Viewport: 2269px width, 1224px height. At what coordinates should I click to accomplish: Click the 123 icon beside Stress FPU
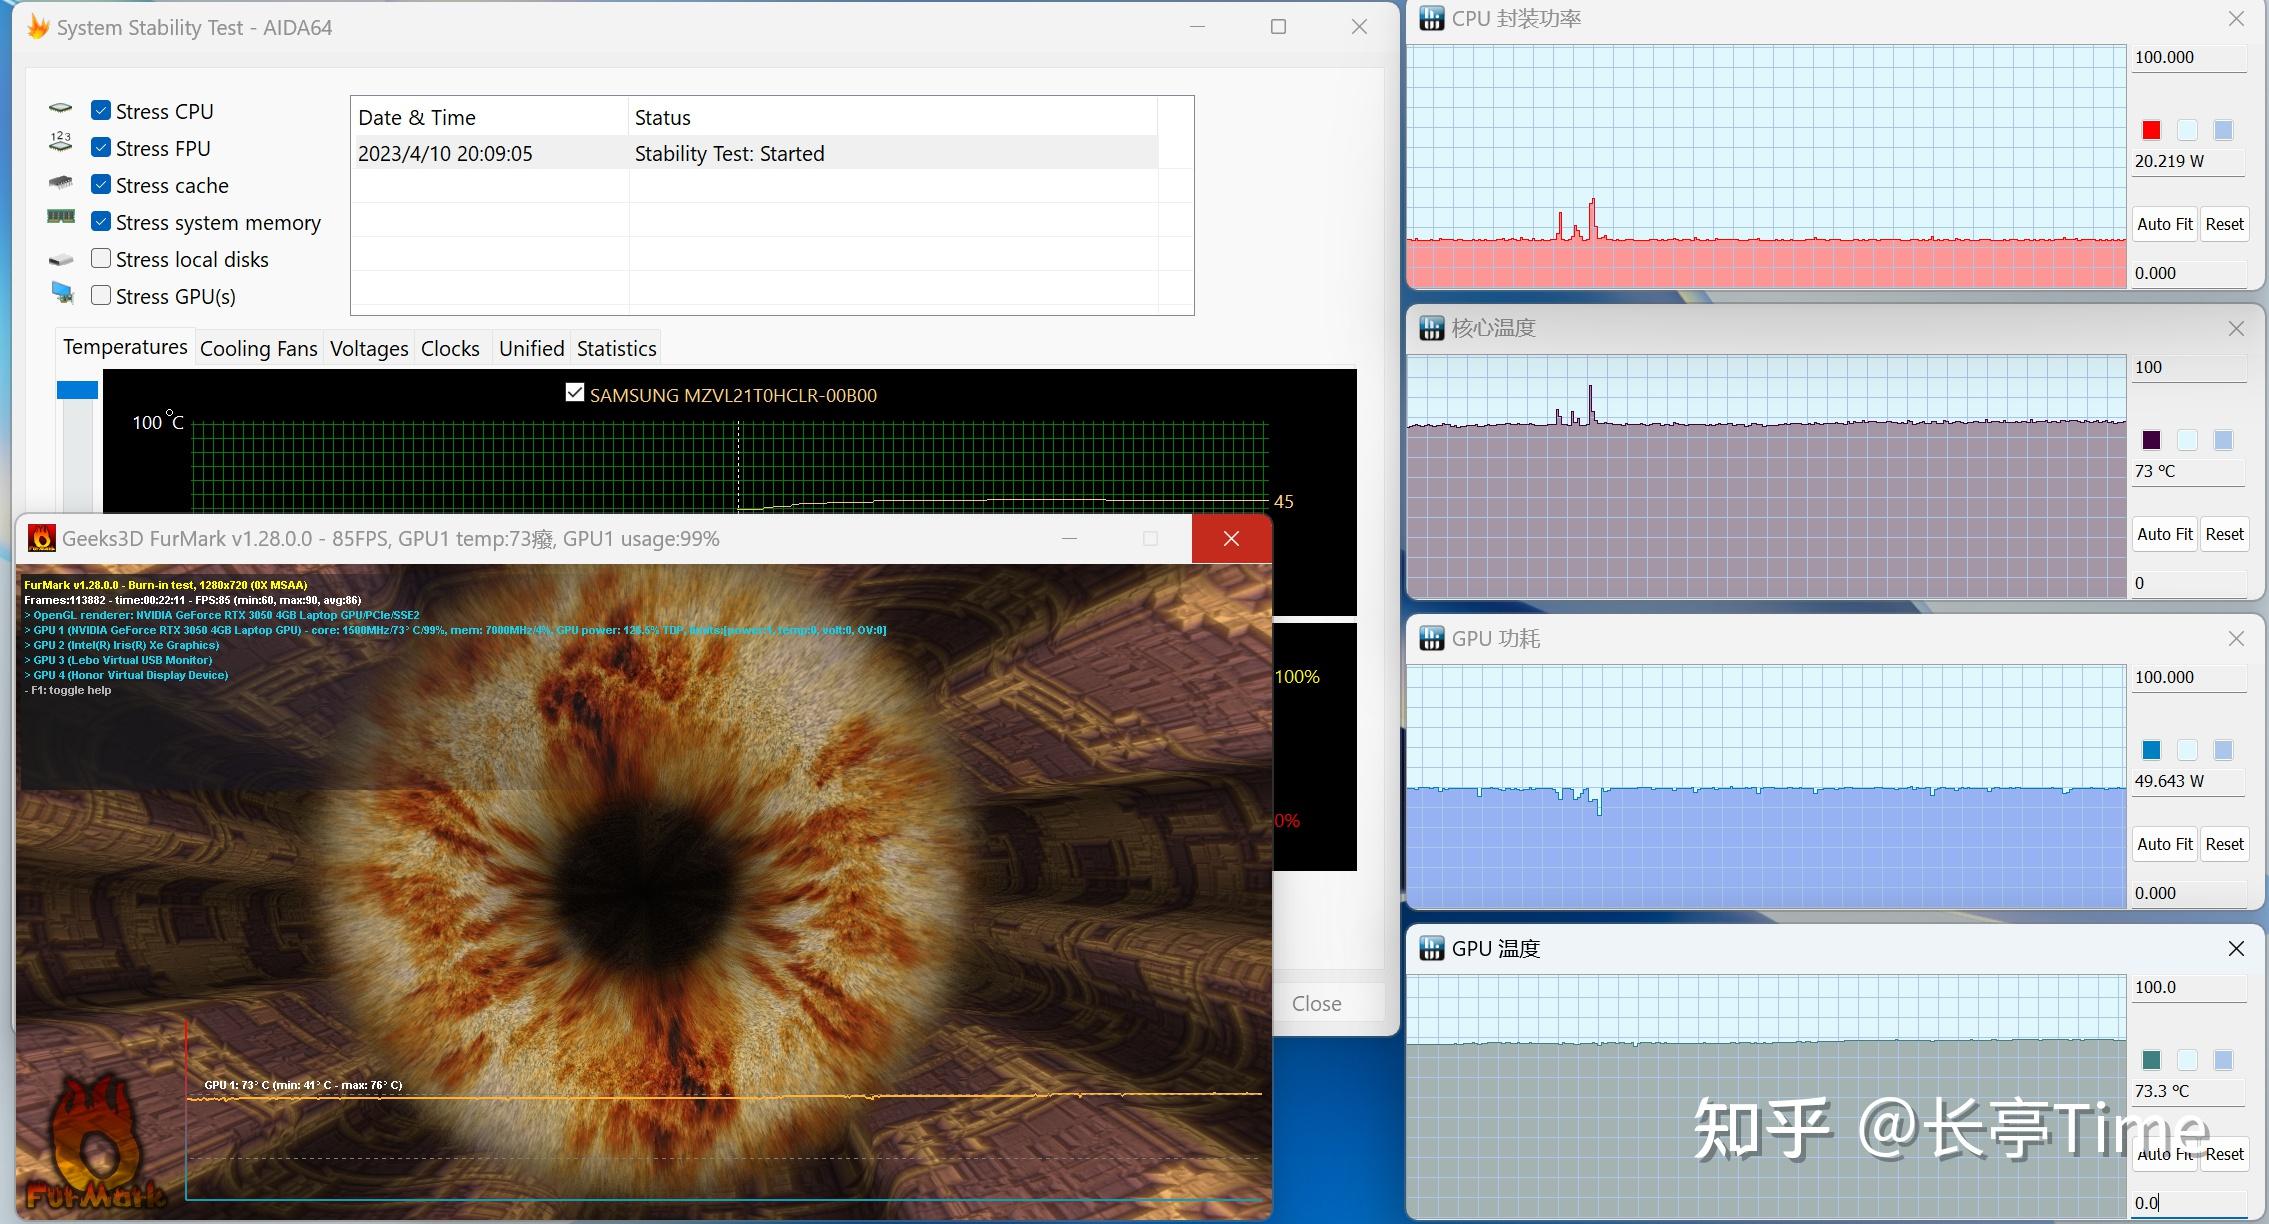(x=61, y=142)
